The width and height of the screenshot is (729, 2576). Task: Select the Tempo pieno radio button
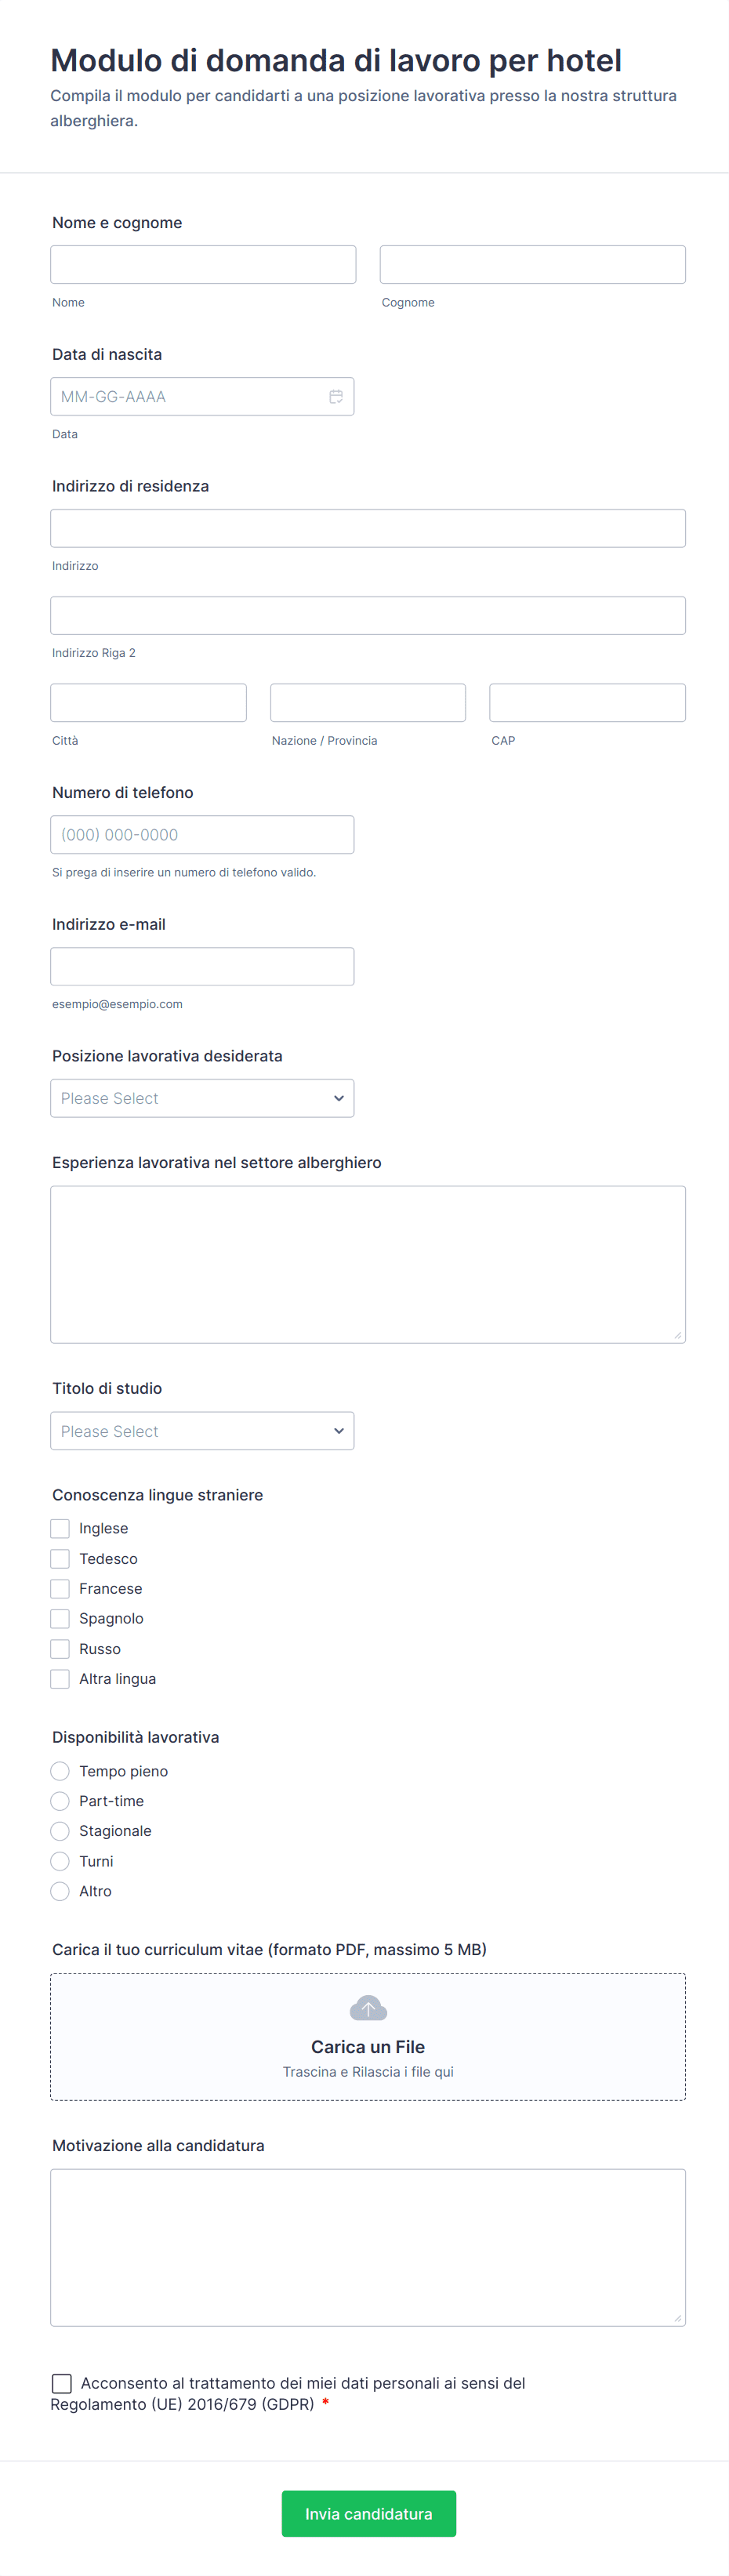60,1771
